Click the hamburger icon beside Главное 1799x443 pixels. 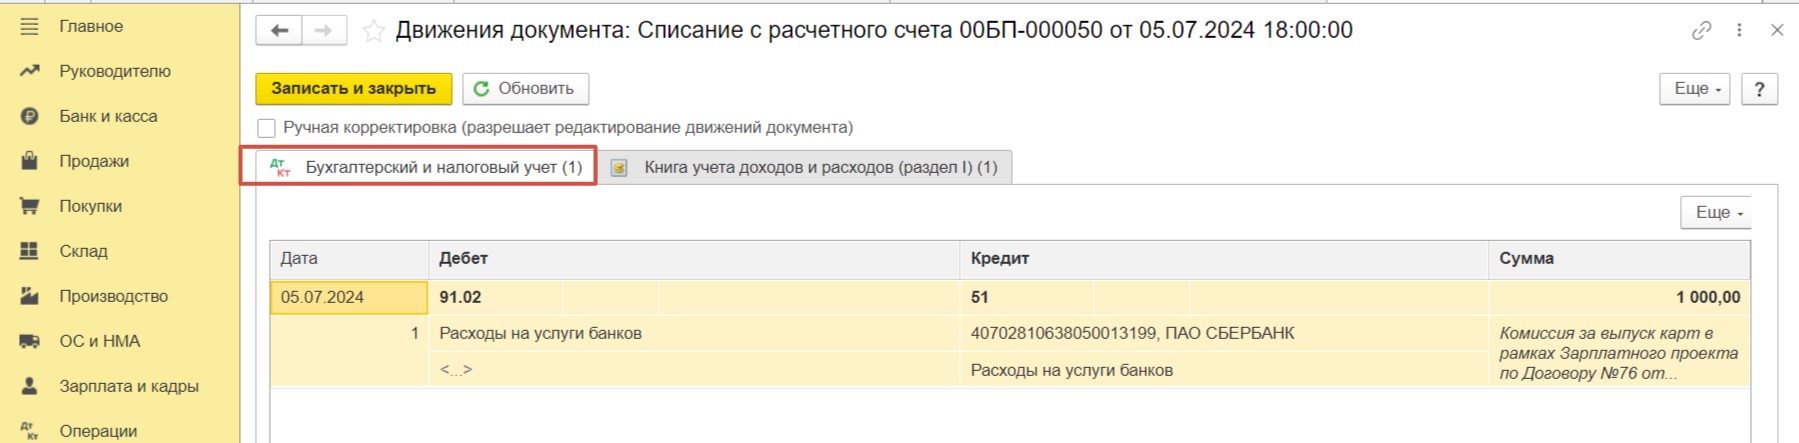pyautogui.click(x=30, y=27)
